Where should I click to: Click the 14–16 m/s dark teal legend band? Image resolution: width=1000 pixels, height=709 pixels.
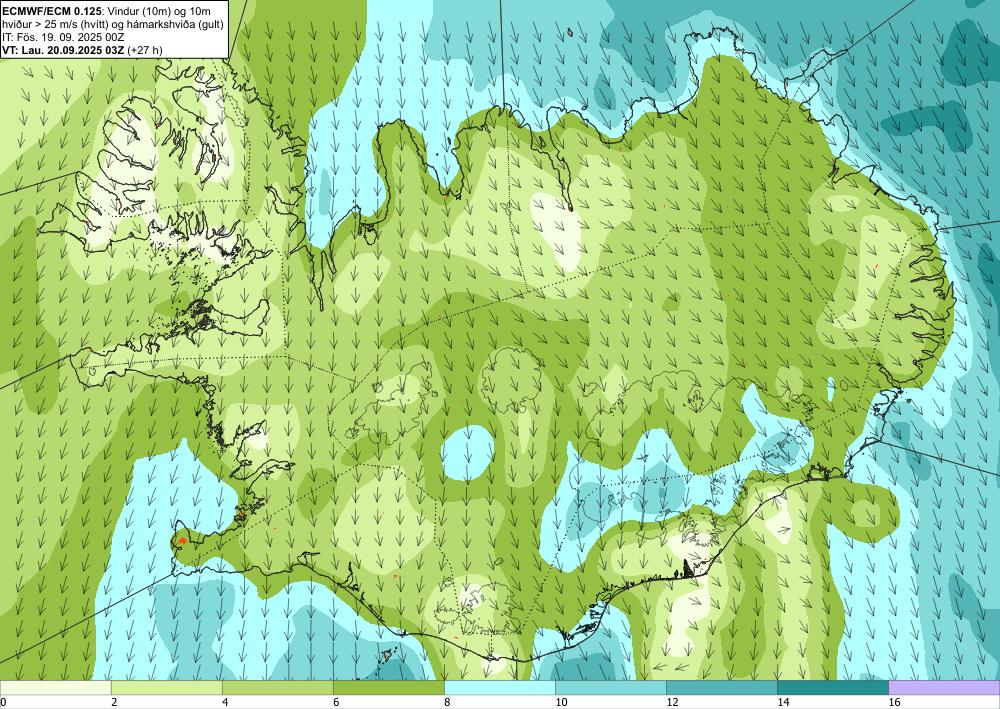pyautogui.click(x=833, y=687)
